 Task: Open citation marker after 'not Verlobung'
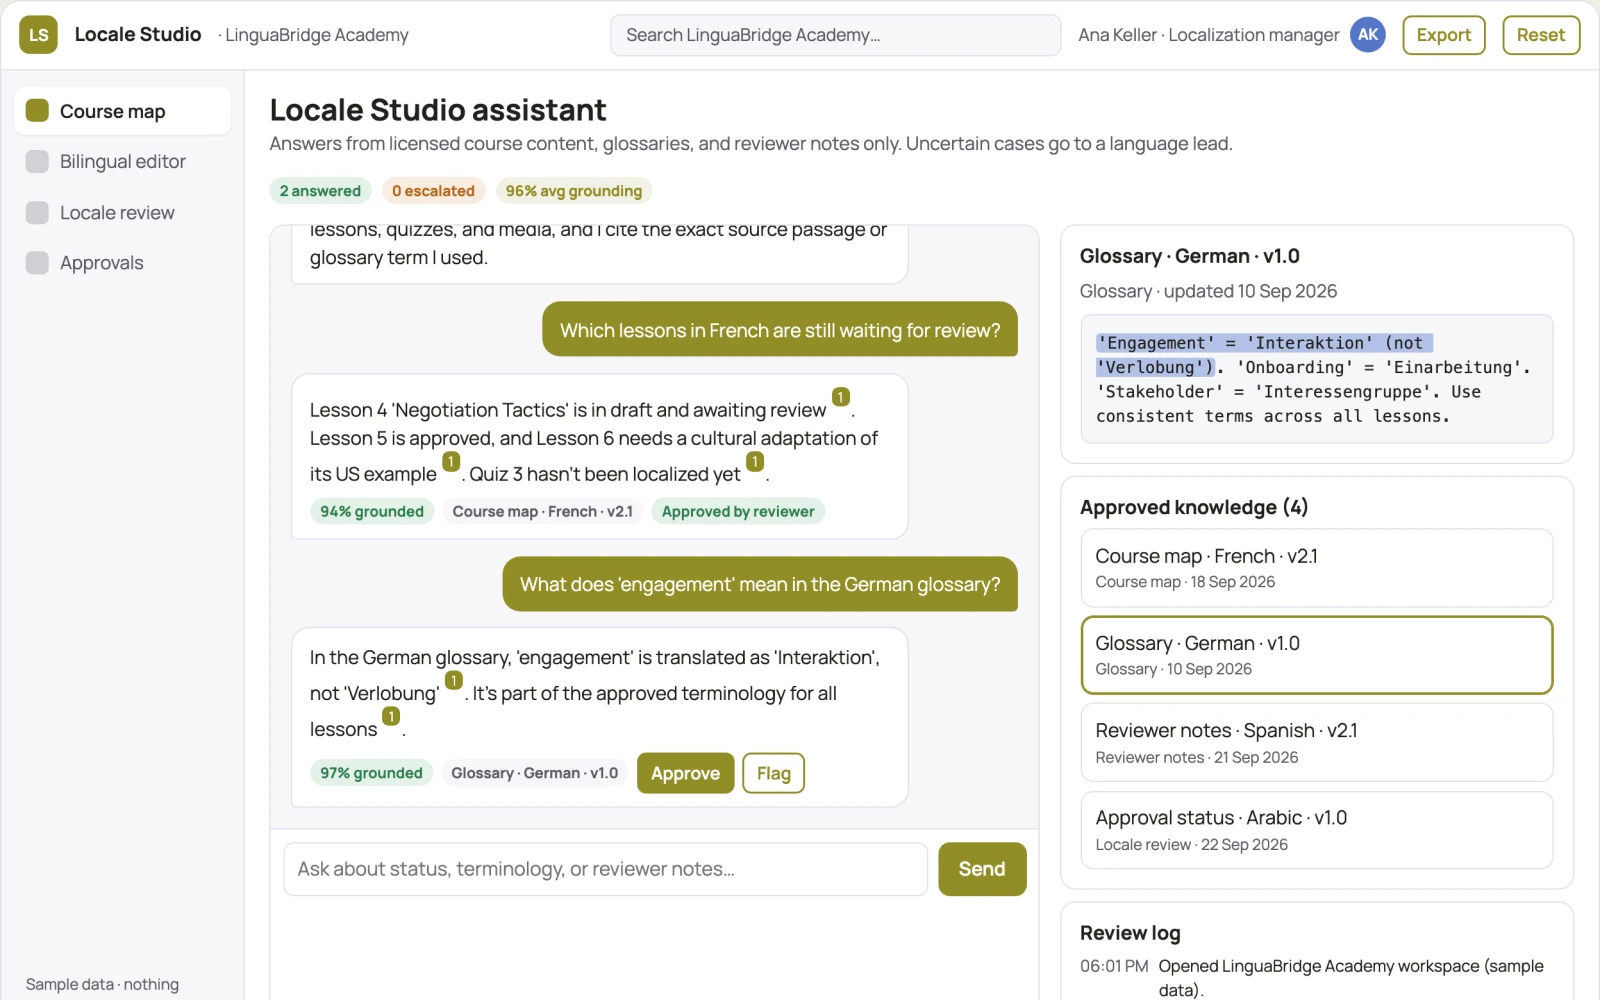453,680
